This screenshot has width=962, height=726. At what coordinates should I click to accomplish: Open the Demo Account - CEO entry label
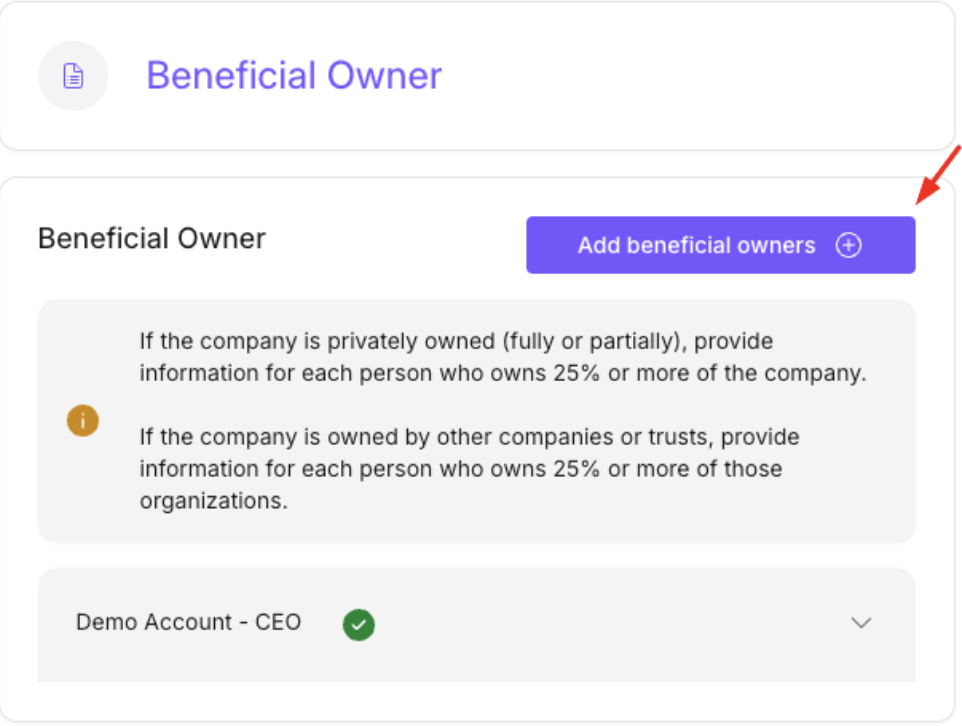[x=188, y=622]
